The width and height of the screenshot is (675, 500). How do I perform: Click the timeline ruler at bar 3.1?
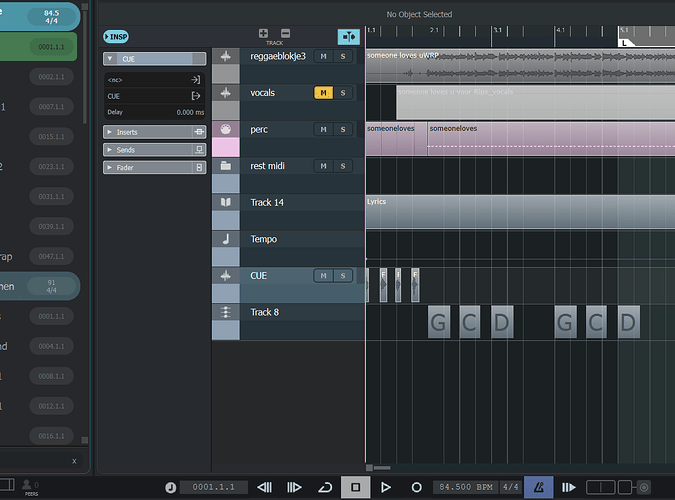click(497, 30)
